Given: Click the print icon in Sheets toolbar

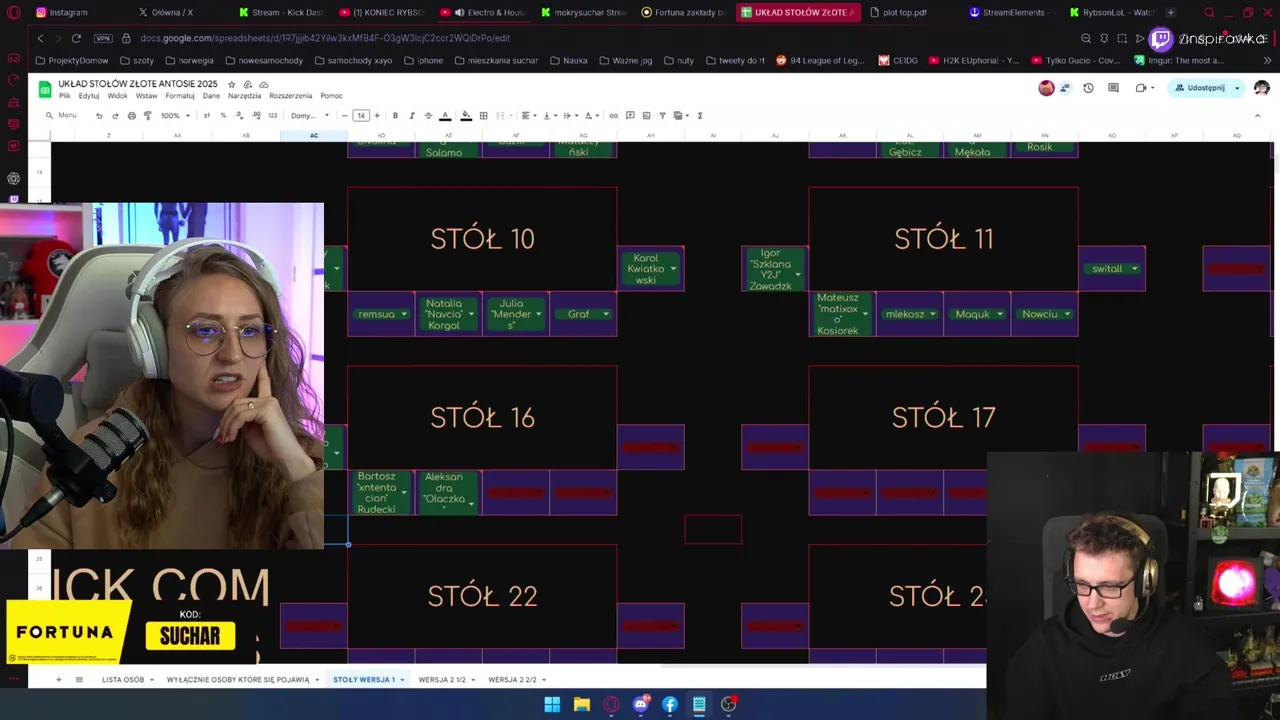Looking at the screenshot, I should coord(131,116).
